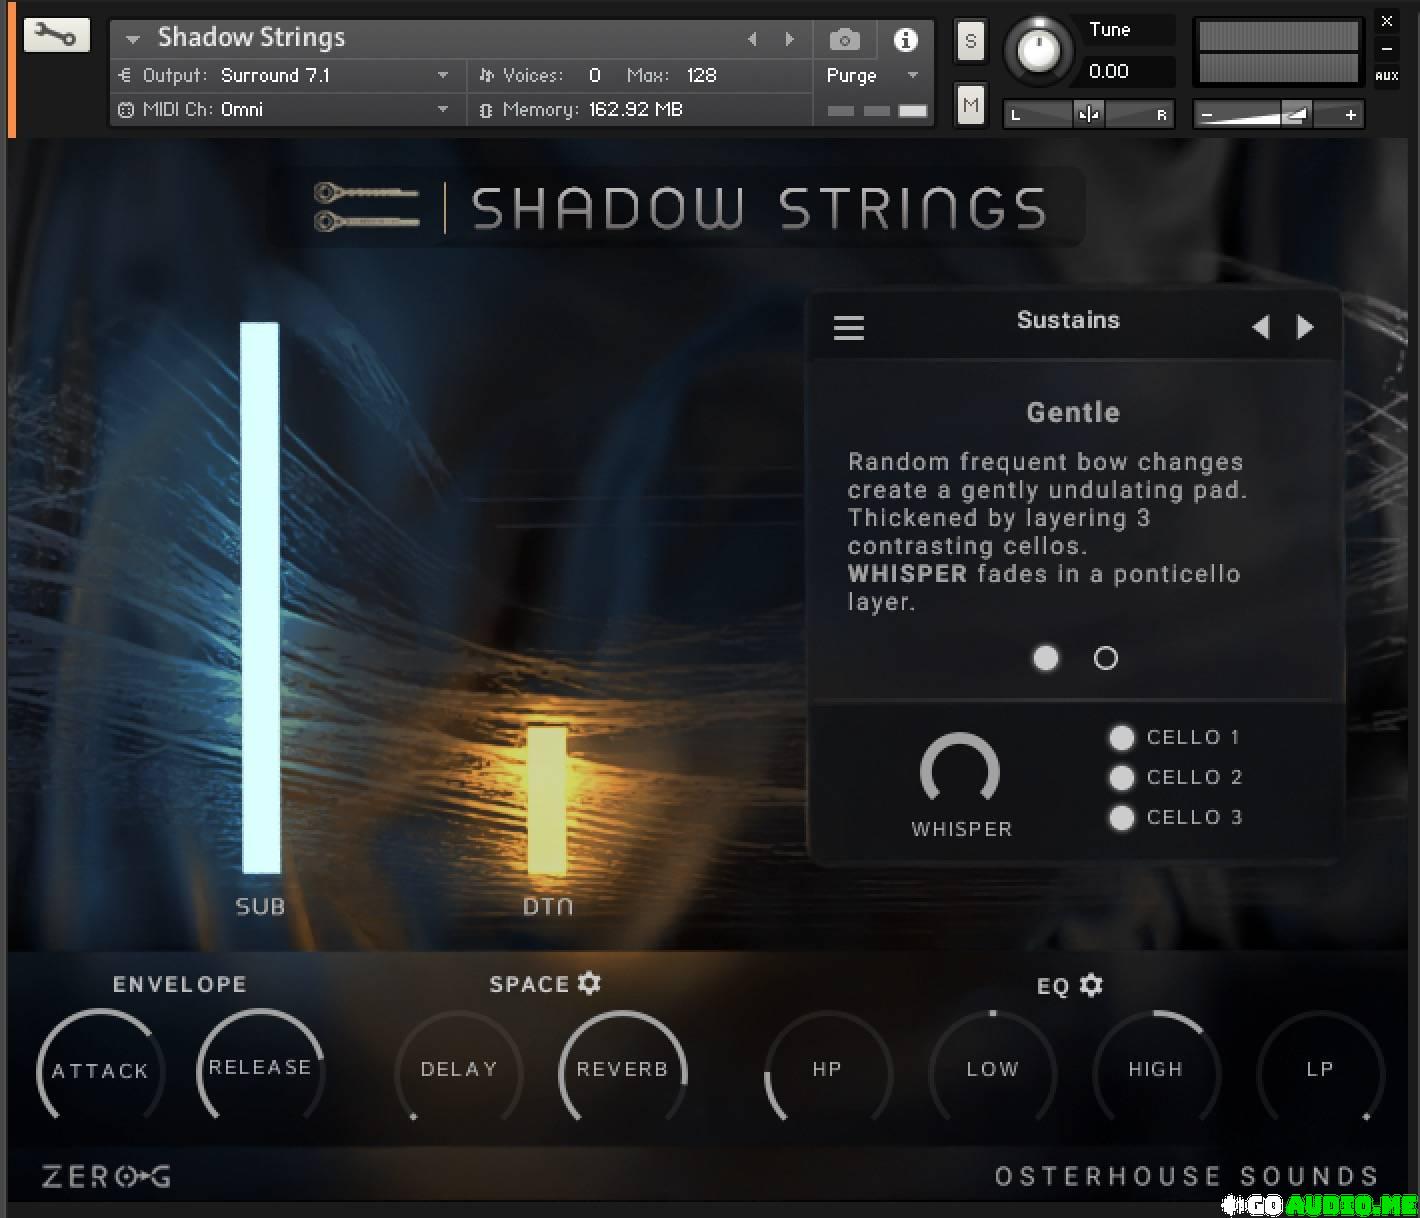The height and width of the screenshot is (1218, 1420).
Task: Click the ZERO-G logo
Action: pos(106,1176)
